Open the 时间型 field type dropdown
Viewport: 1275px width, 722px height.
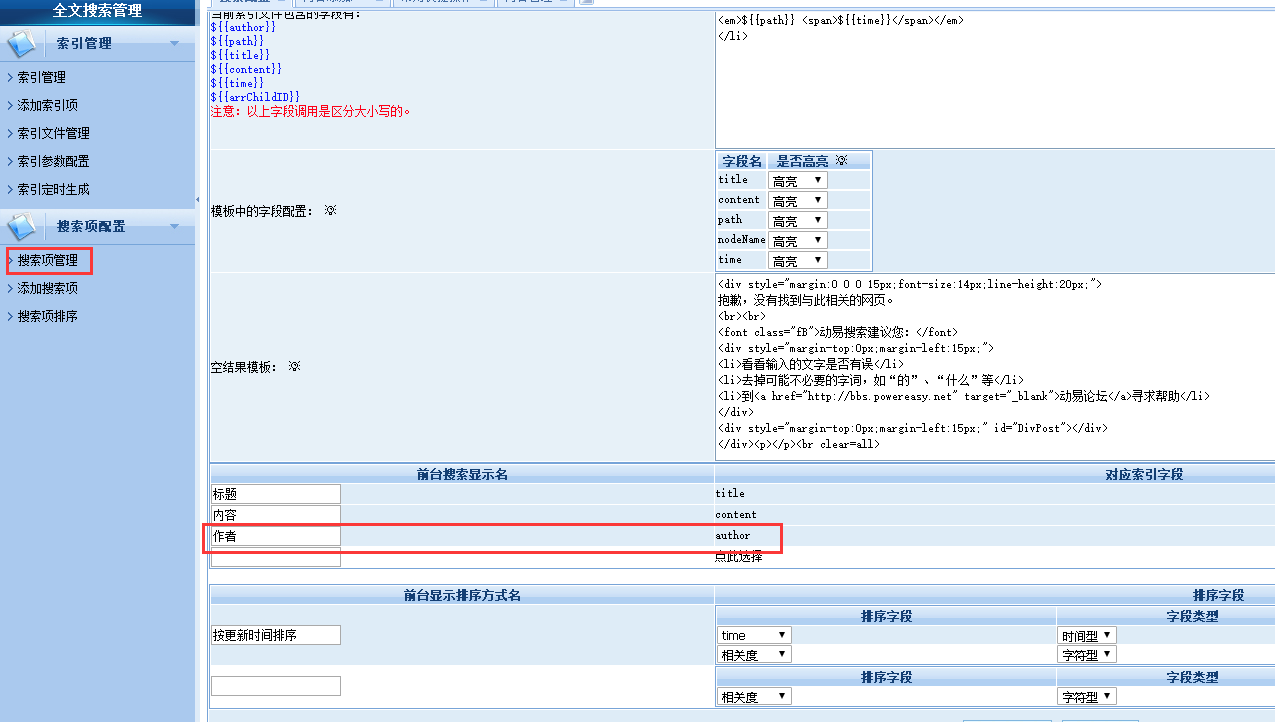[x=1086, y=635]
